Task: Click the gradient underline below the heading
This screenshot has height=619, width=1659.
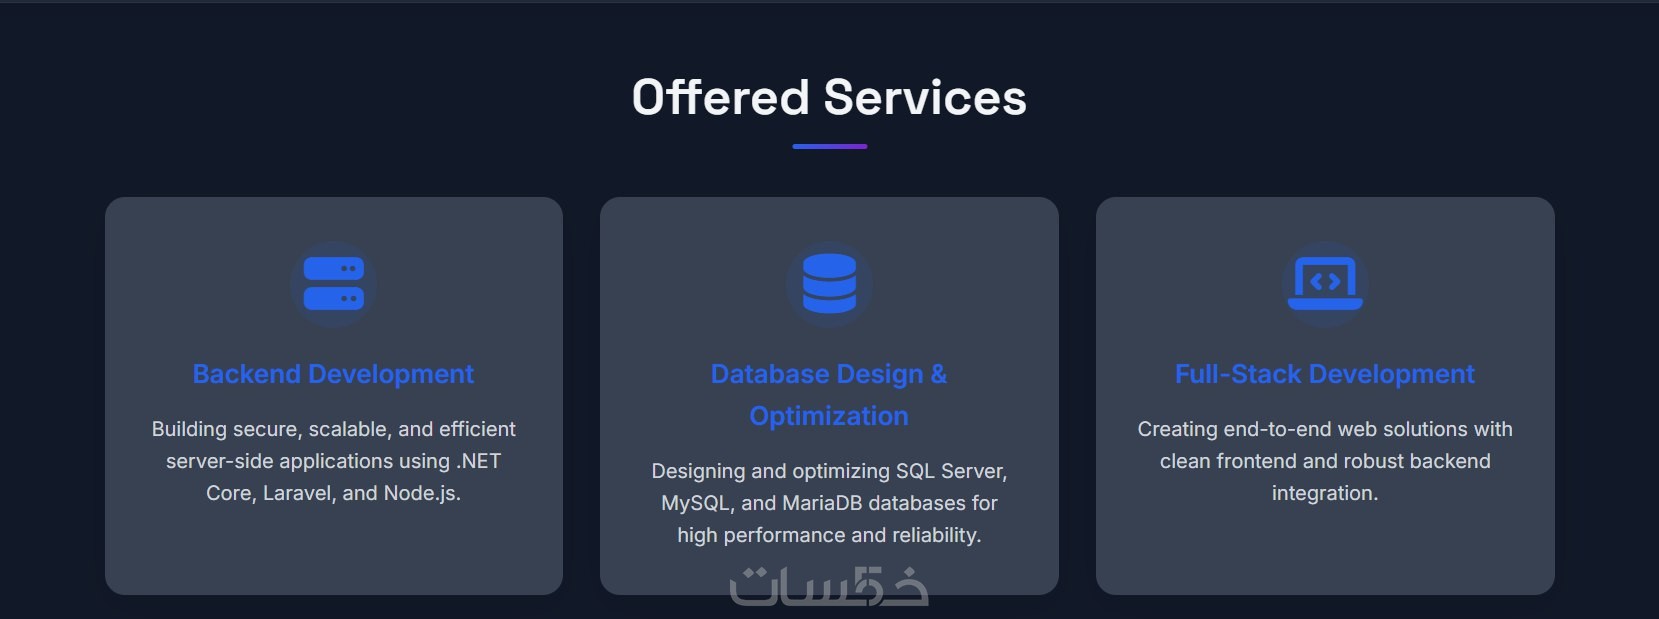Action: pyautogui.click(x=829, y=146)
